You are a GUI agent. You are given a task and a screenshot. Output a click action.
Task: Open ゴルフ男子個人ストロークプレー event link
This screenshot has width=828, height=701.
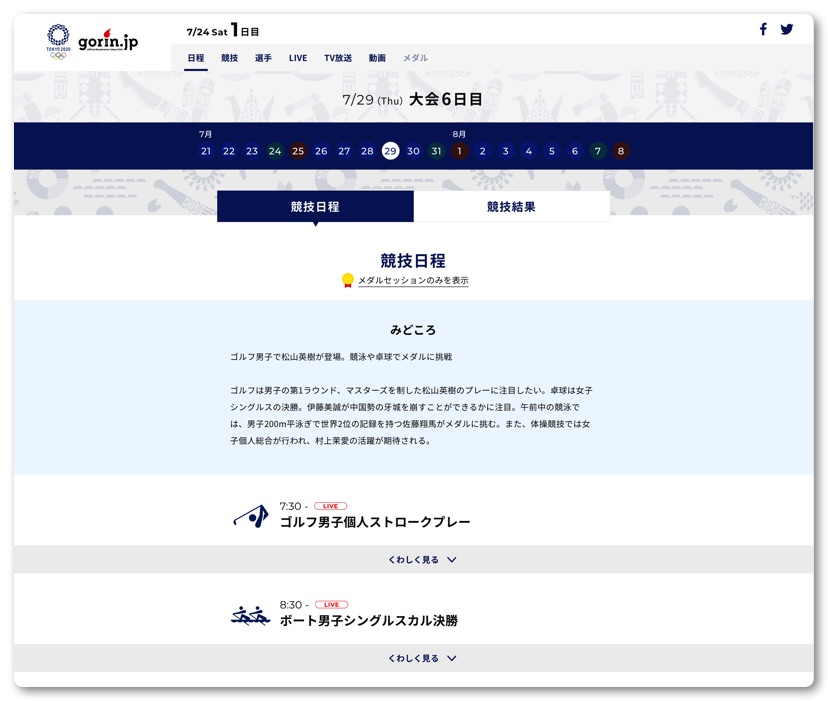[374, 522]
